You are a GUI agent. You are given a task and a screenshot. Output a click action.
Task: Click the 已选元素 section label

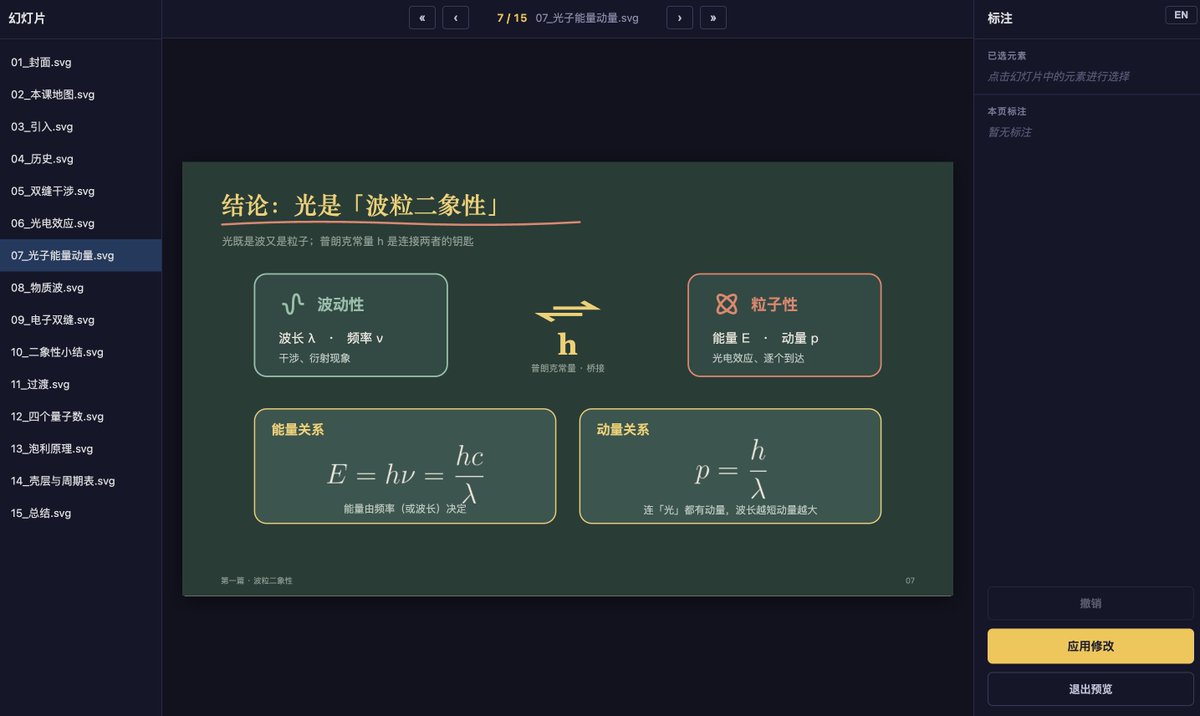coord(1007,56)
